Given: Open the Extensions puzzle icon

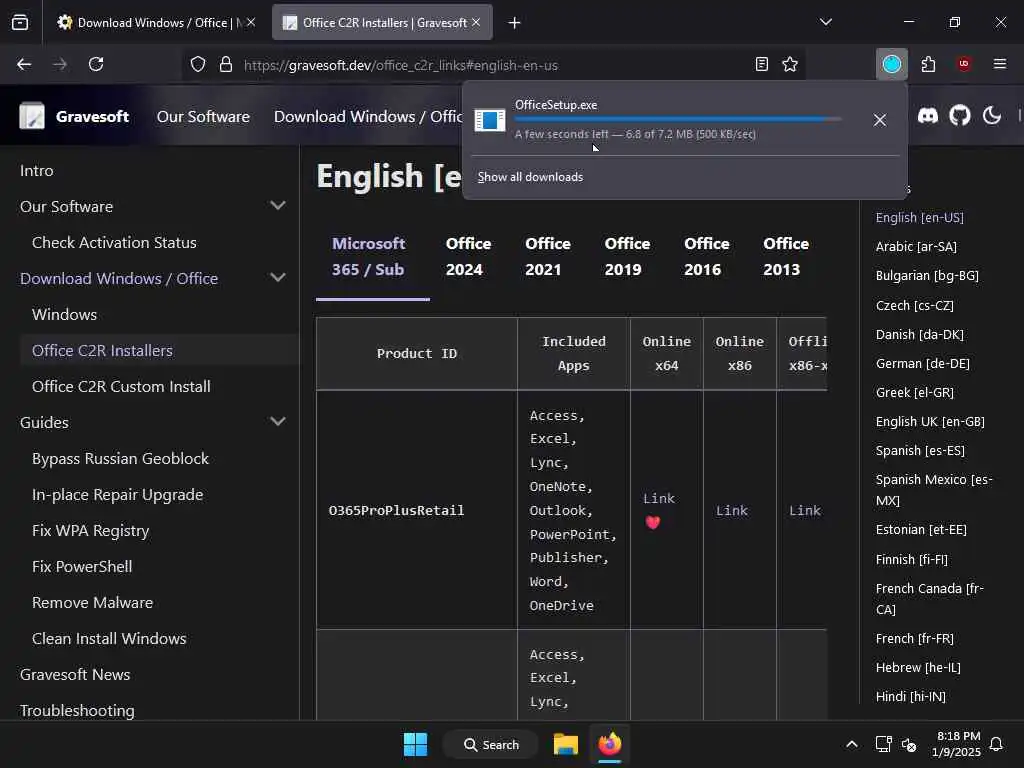Looking at the screenshot, I should pyautogui.click(x=928, y=64).
